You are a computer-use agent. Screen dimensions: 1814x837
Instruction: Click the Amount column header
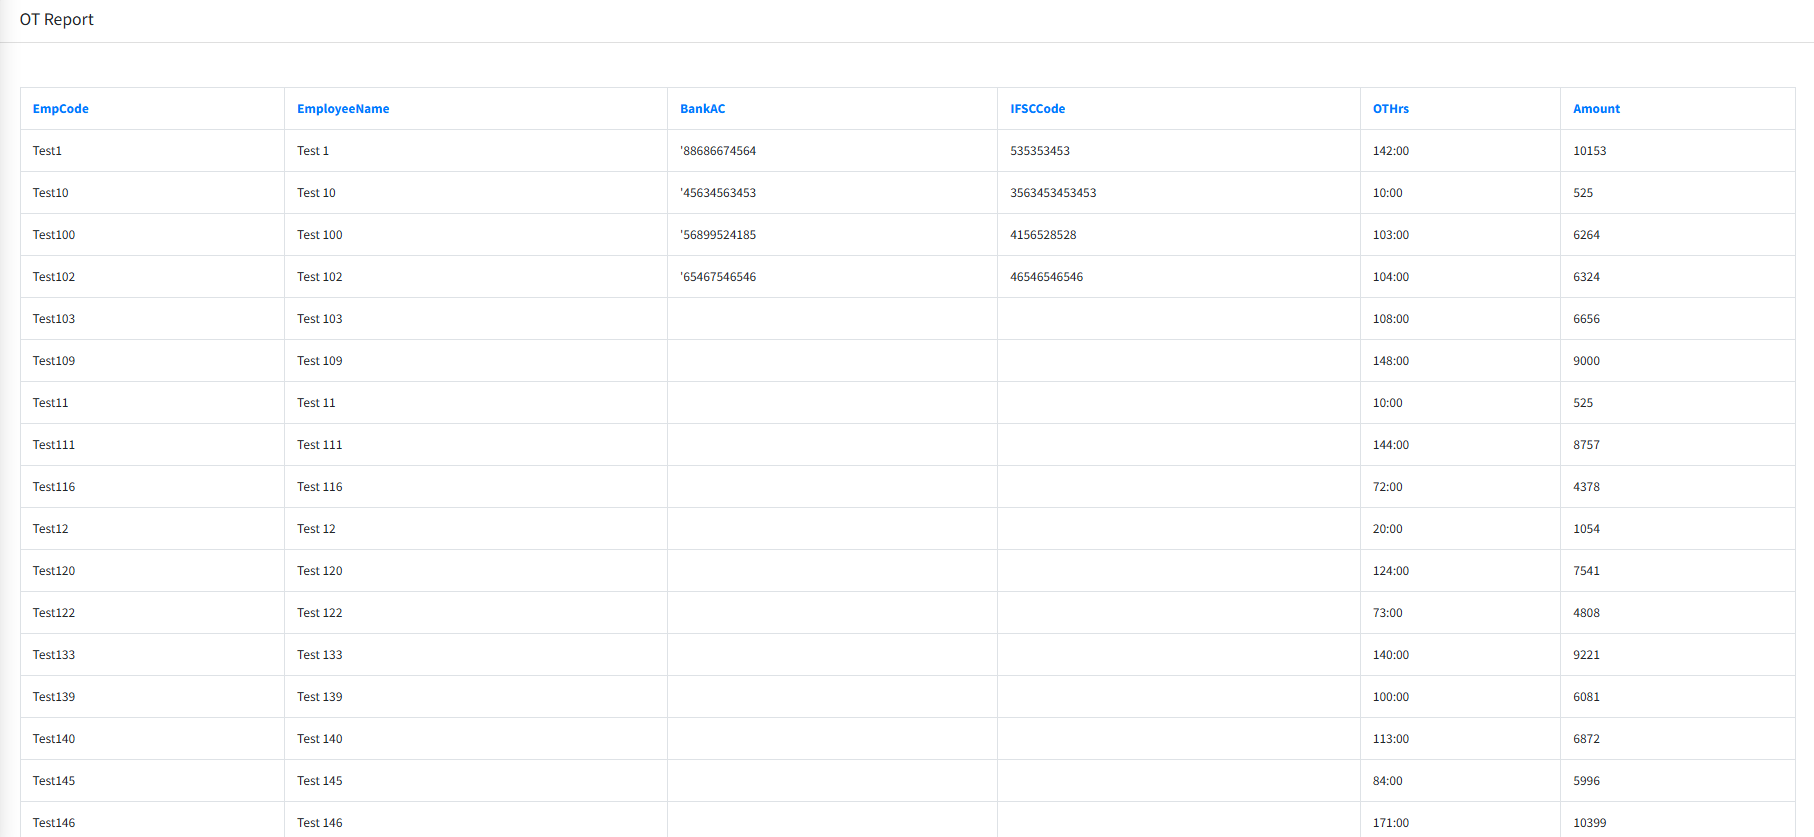click(x=1596, y=109)
